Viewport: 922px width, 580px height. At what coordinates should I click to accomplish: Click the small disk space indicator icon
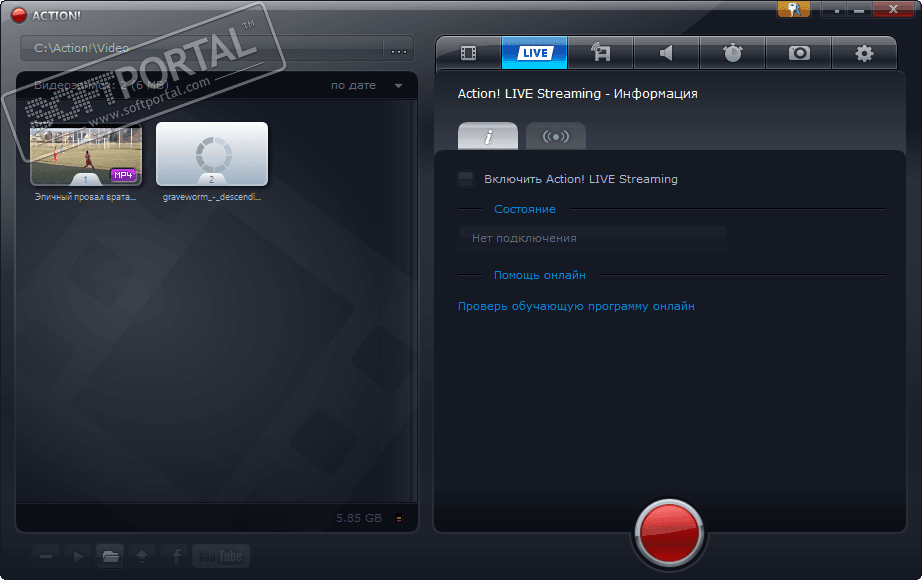399,519
